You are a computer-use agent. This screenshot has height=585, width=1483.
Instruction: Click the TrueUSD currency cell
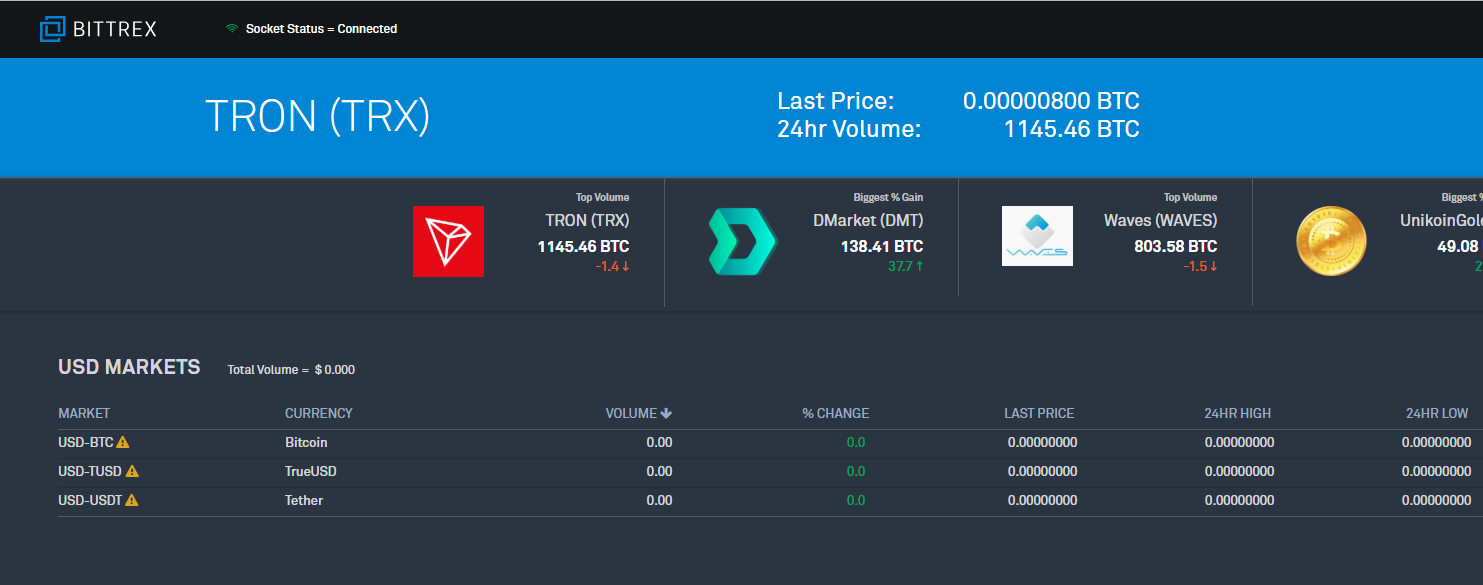click(310, 471)
